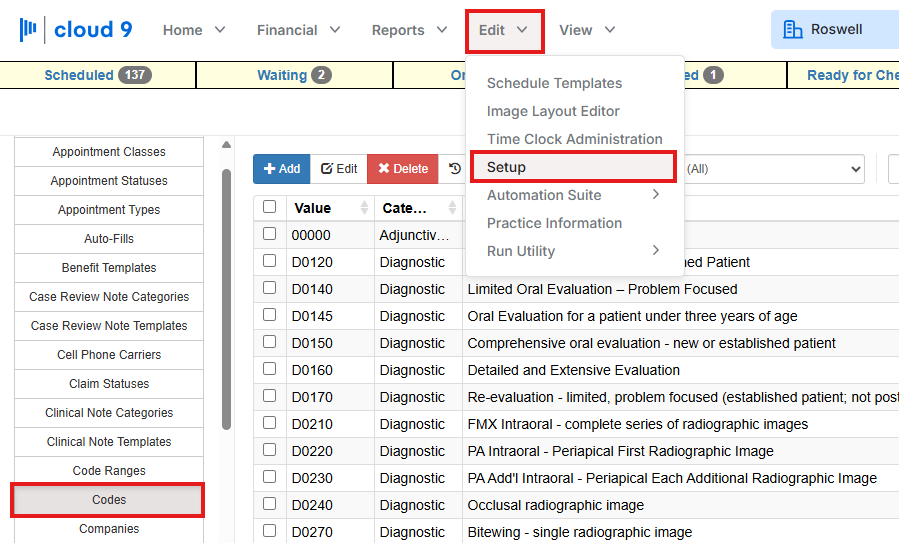Open the Reports dropdown menu
This screenshot has height=543, width=899.
[x=409, y=30]
